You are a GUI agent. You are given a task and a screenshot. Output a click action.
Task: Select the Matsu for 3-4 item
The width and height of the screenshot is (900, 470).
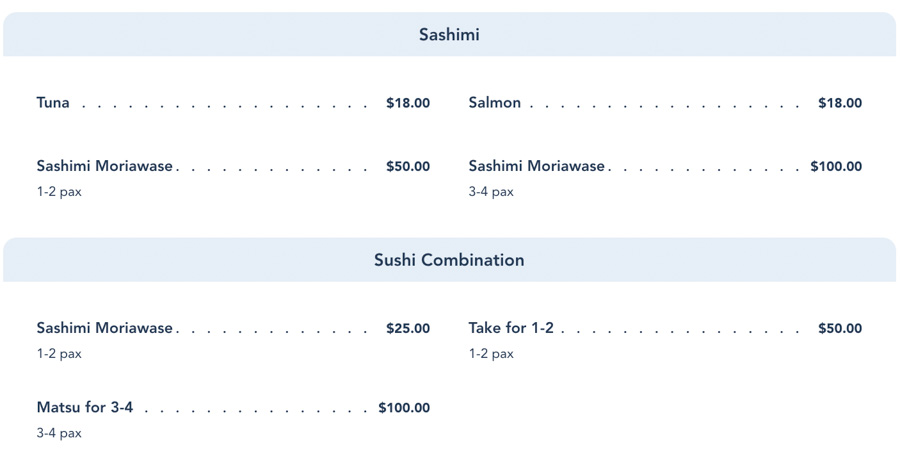(x=85, y=408)
